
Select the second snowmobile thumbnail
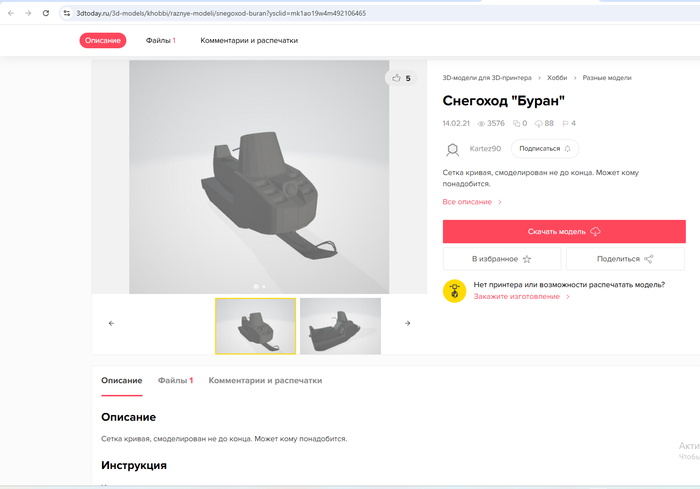click(340, 325)
